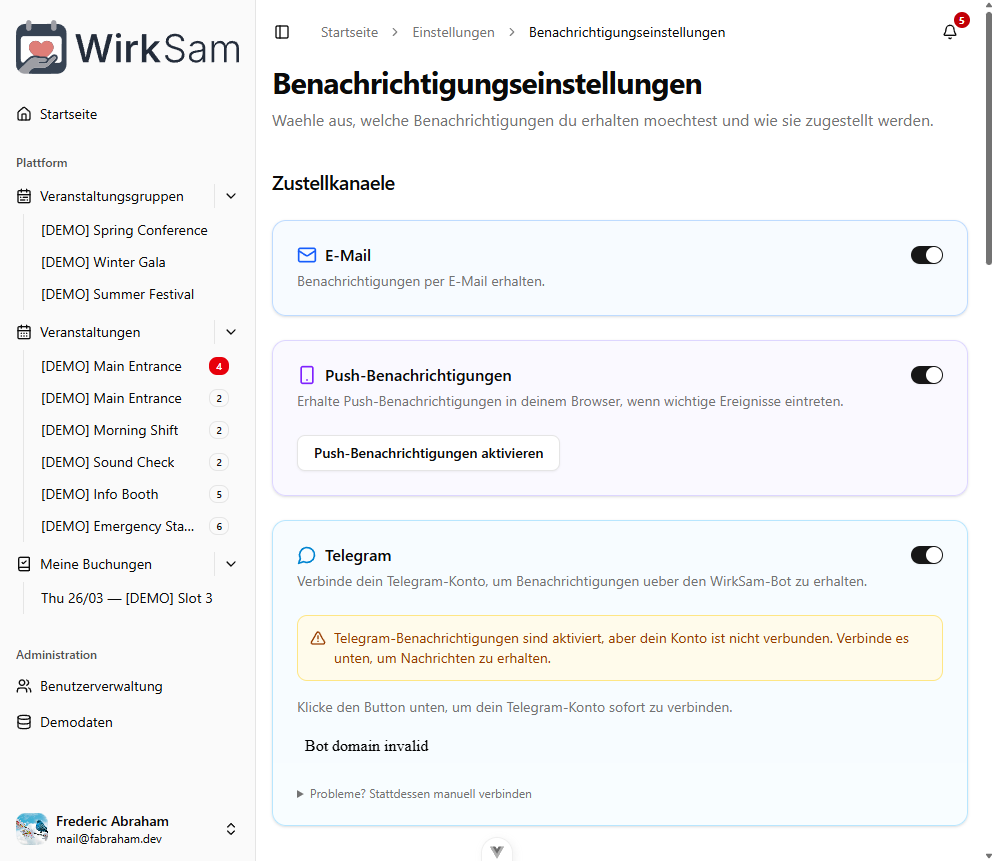This screenshot has width=994, height=861.
Task: Open [DEMO] Main Entrance with 4 badge
Action: pos(112,366)
